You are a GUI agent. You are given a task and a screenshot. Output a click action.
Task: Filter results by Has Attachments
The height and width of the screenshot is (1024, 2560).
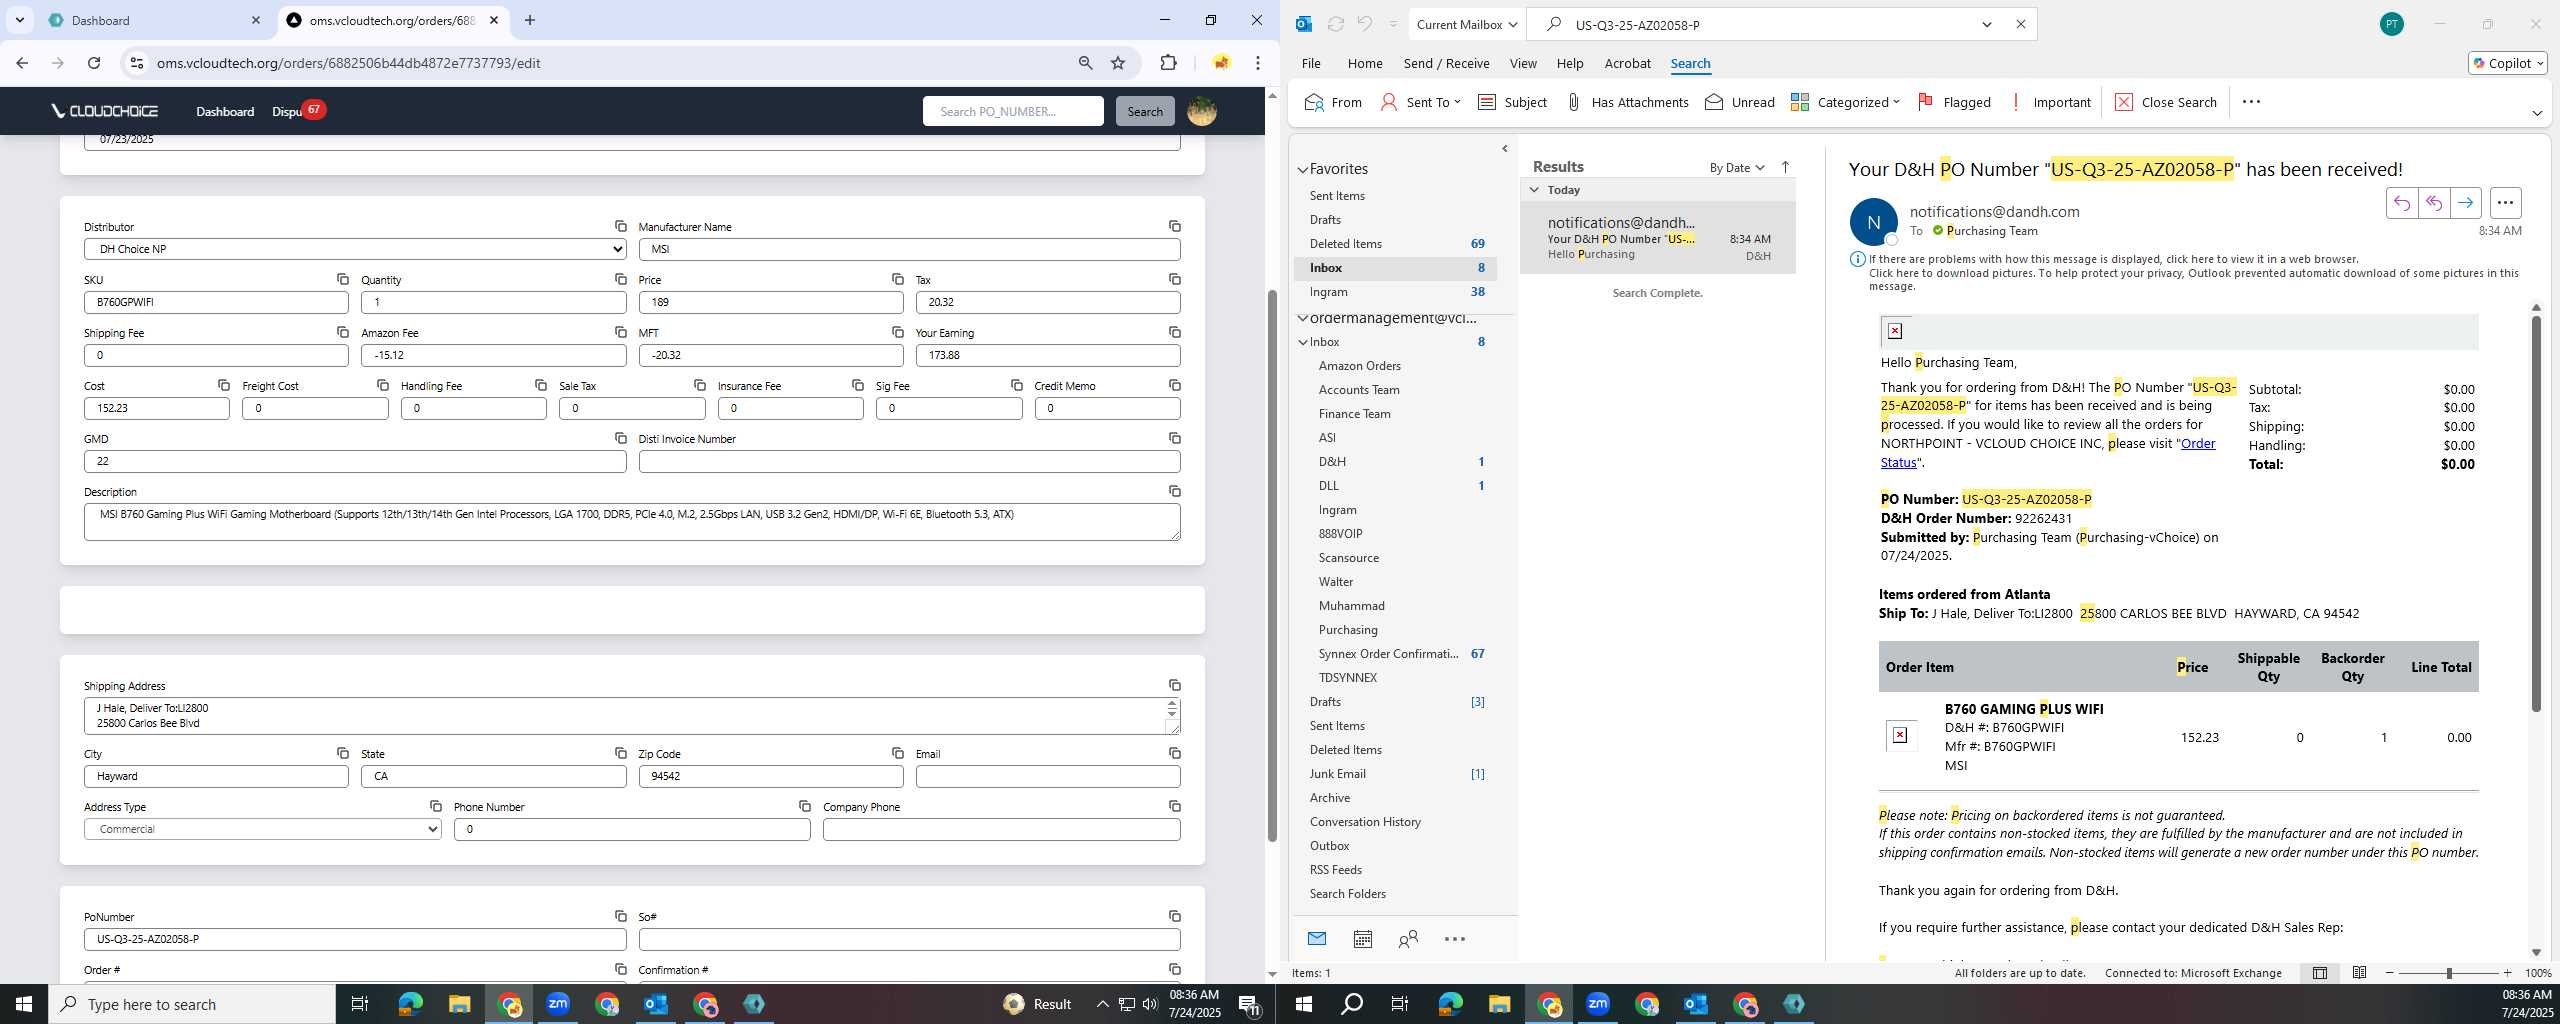pos(1626,102)
